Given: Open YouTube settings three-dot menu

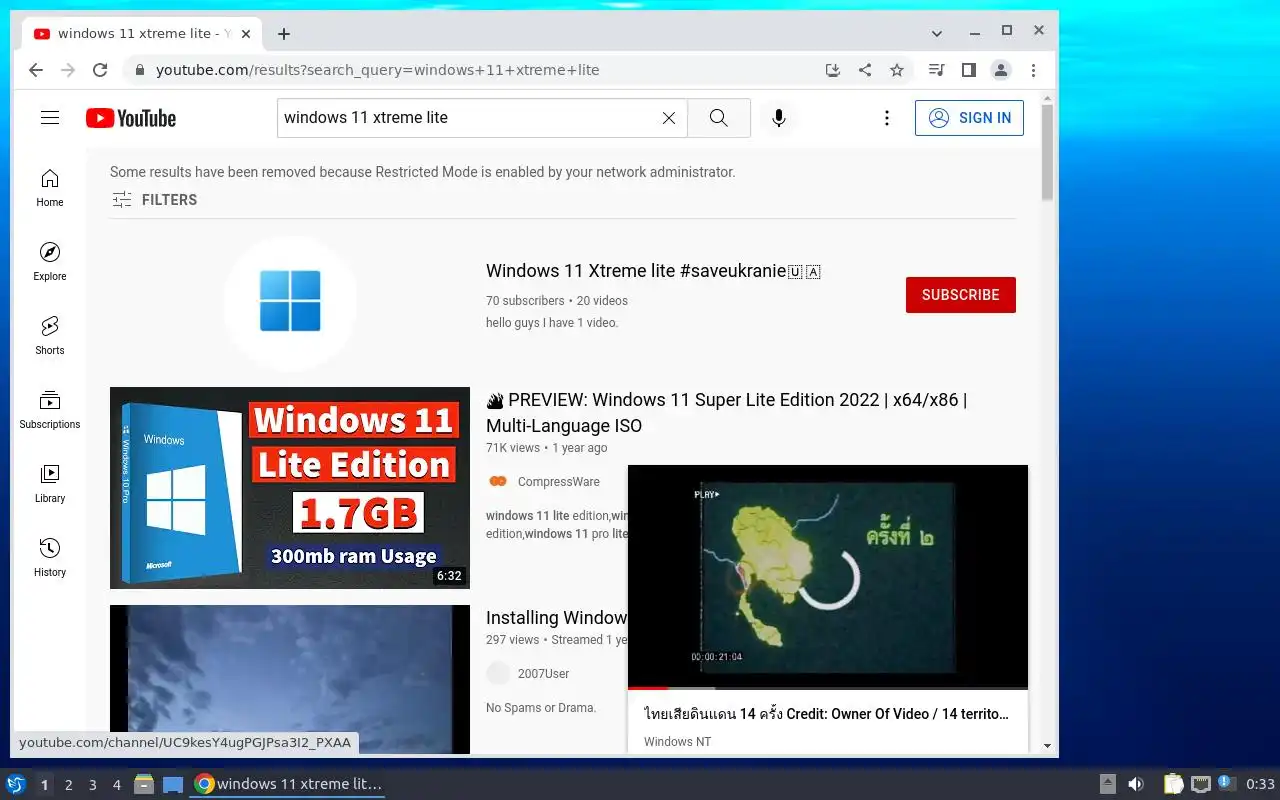Looking at the screenshot, I should [x=886, y=118].
